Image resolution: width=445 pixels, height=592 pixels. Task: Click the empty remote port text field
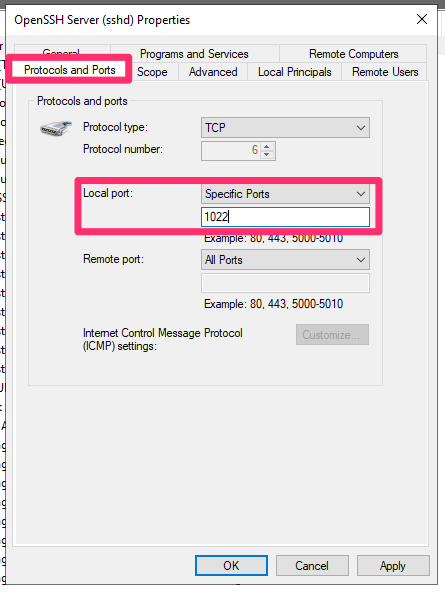285,283
